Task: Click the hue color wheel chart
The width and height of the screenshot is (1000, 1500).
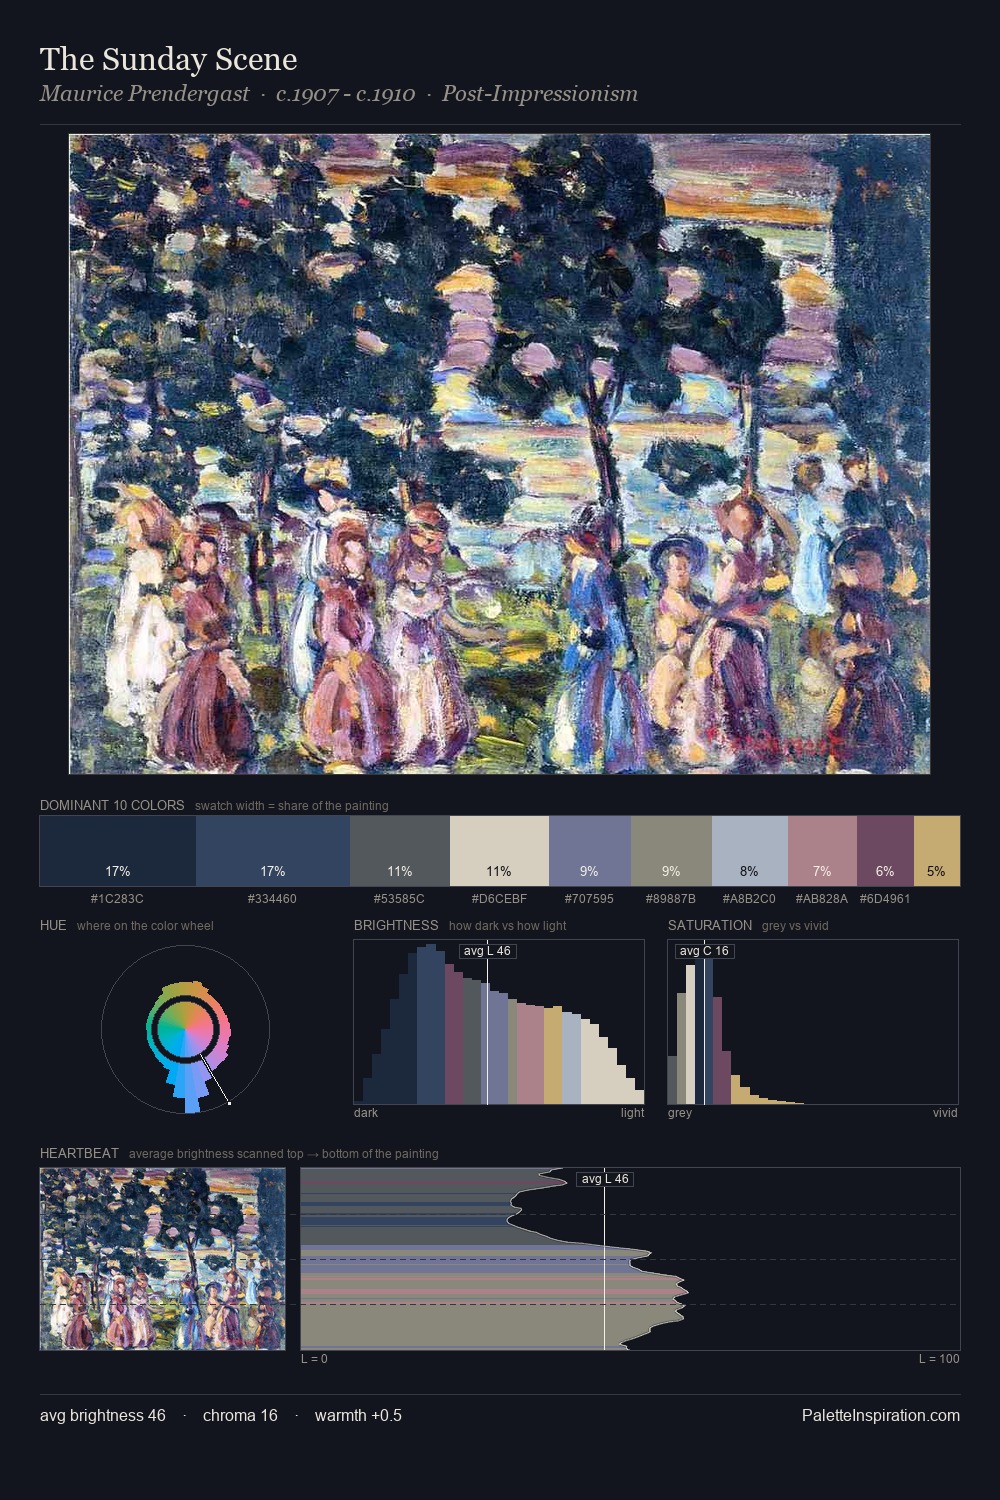Action: point(185,1029)
